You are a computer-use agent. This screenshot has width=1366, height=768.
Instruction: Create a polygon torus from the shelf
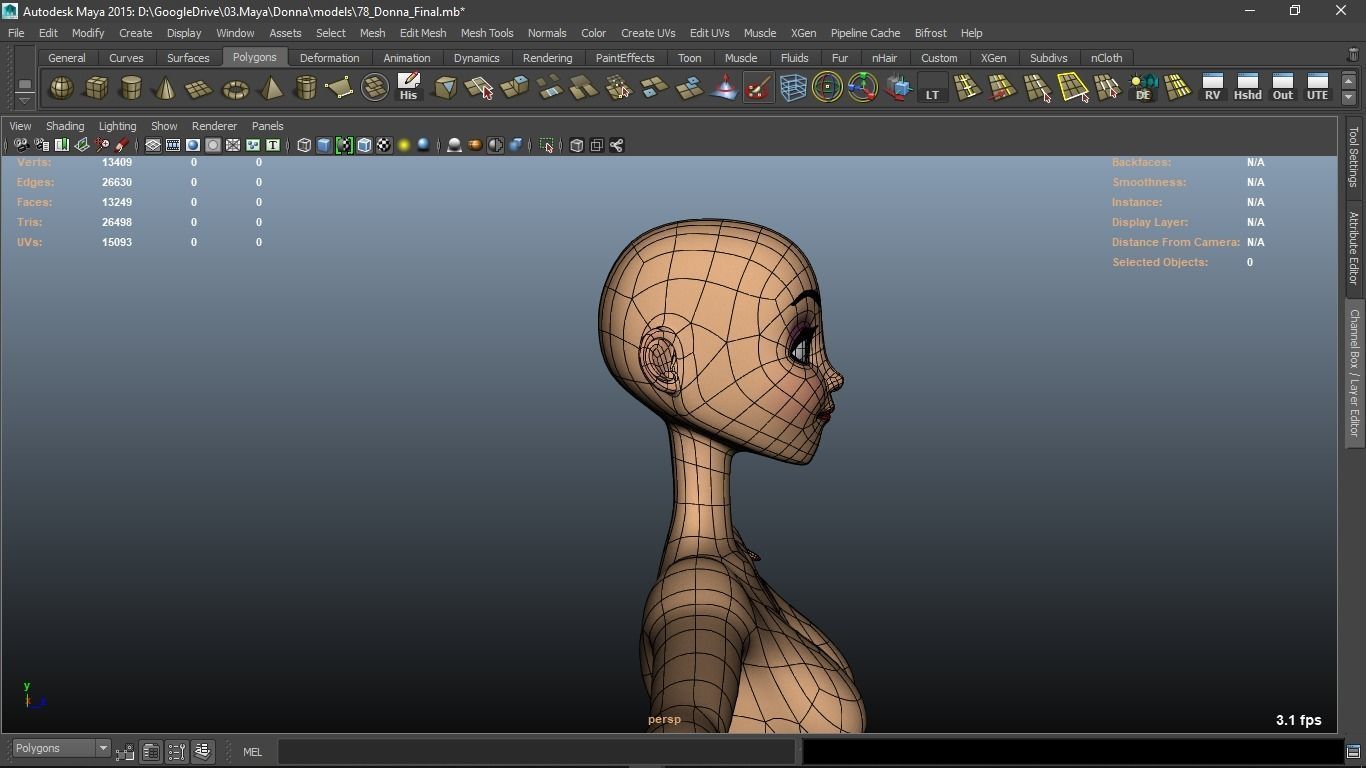click(235, 88)
